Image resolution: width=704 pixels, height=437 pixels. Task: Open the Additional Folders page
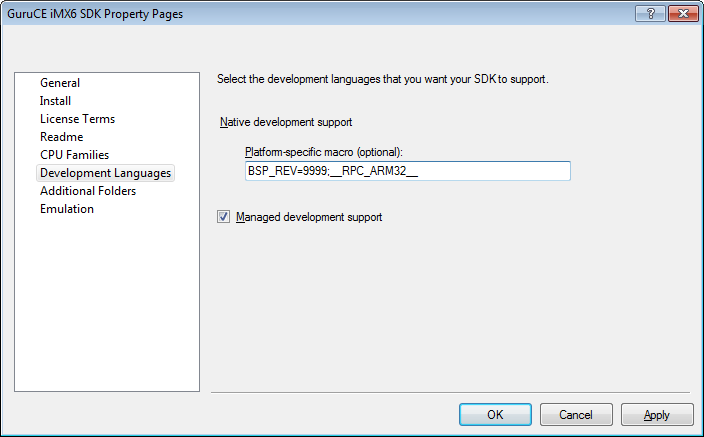coord(88,191)
